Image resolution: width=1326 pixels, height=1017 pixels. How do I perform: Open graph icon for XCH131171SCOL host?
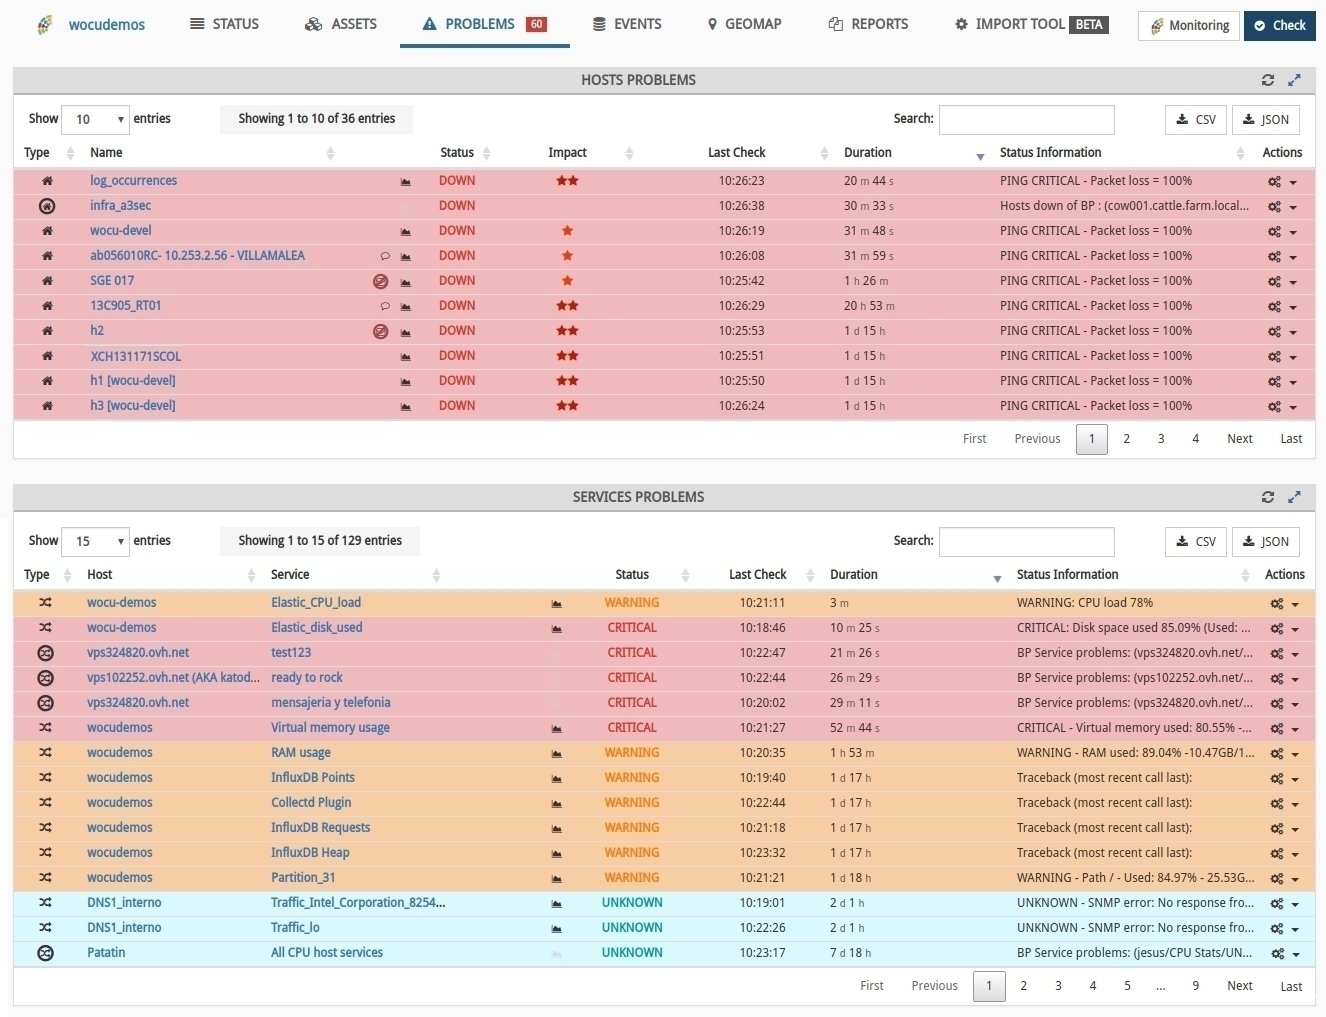click(x=406, y=357)
